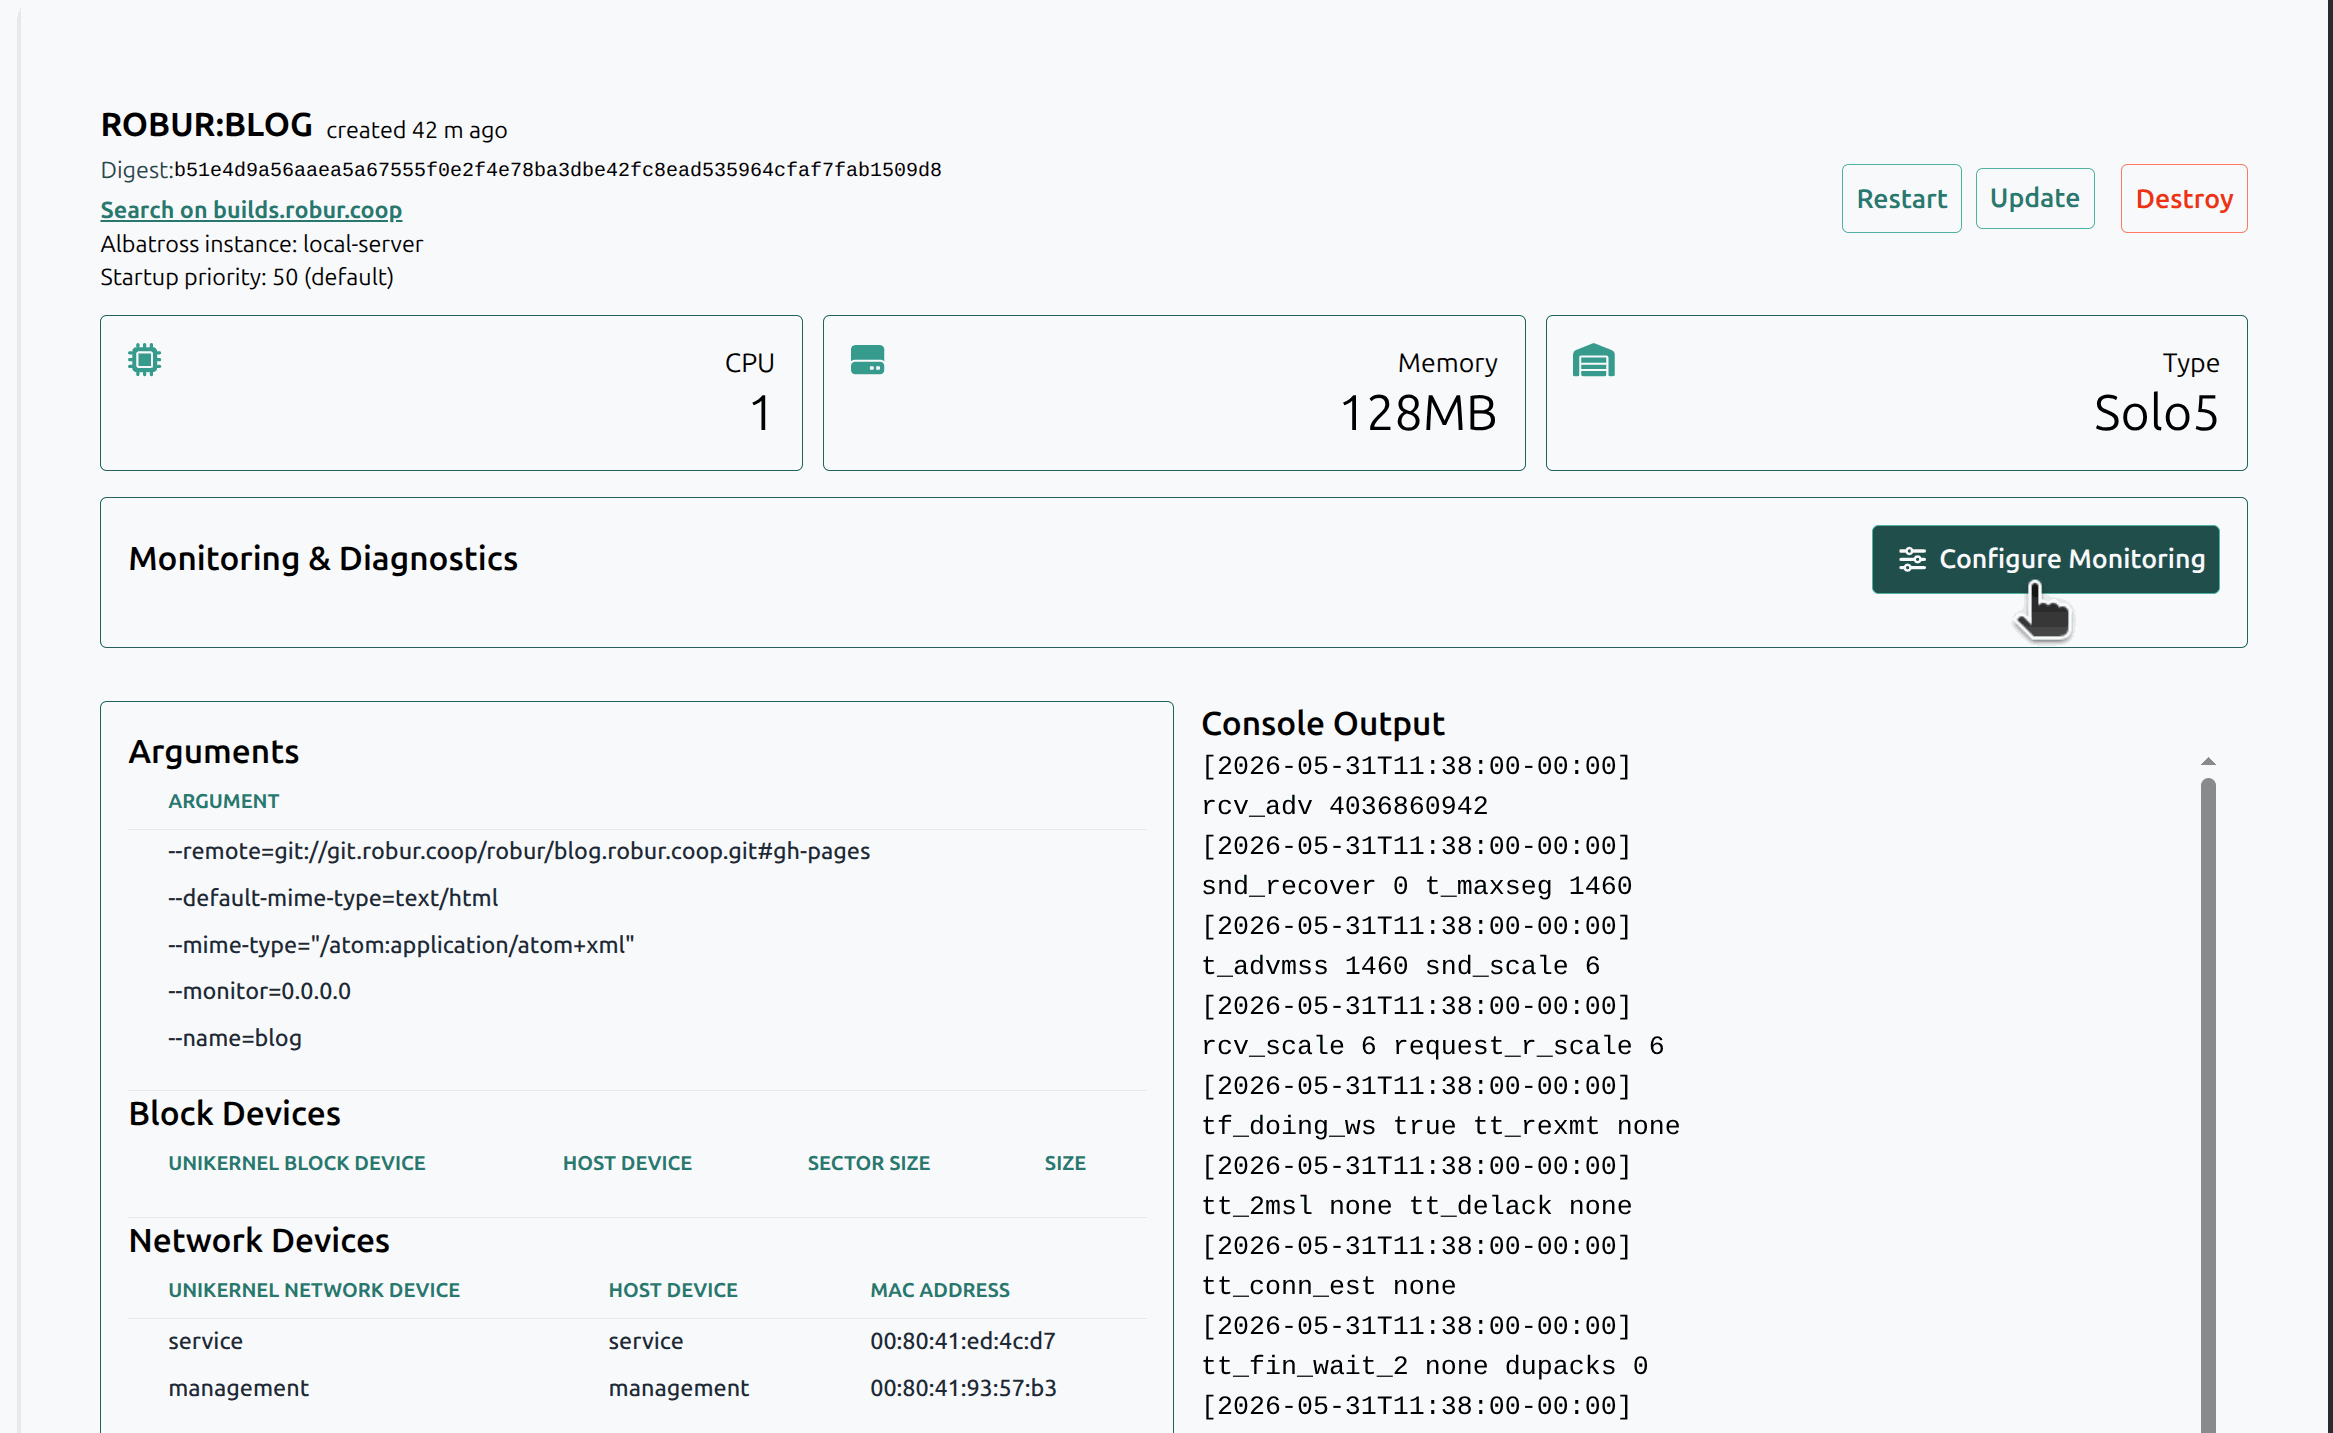Click the Monitoring & Diagnostics heading

(323, 558)
